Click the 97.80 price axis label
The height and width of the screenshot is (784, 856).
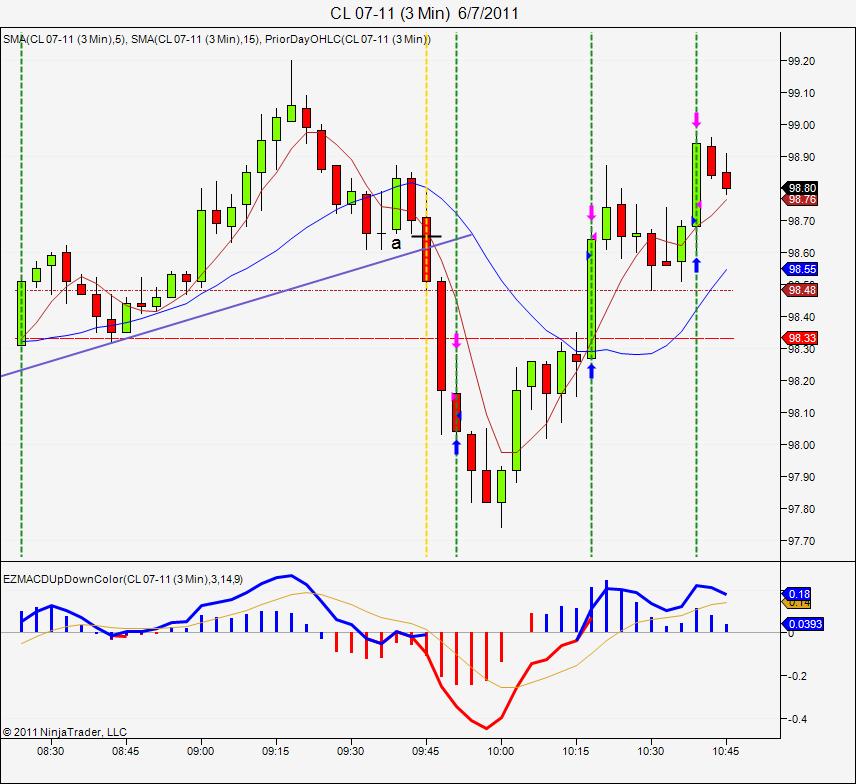[801, 509]
